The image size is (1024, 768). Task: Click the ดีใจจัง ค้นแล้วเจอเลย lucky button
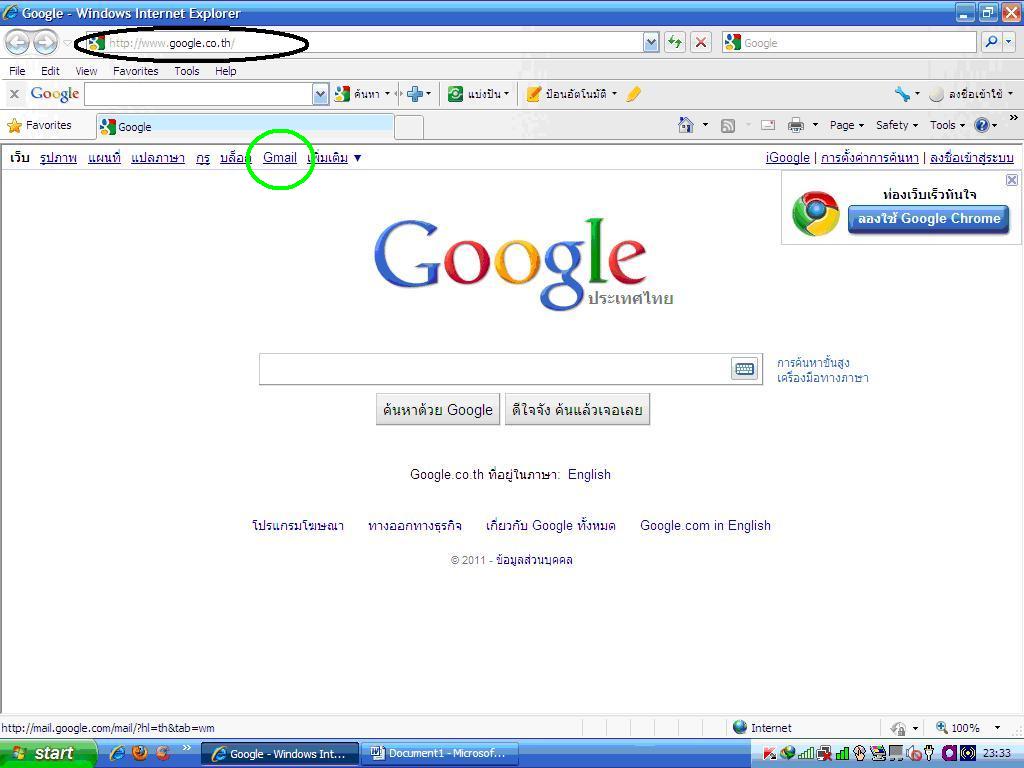pyautogui.click(x=577, y=409)
